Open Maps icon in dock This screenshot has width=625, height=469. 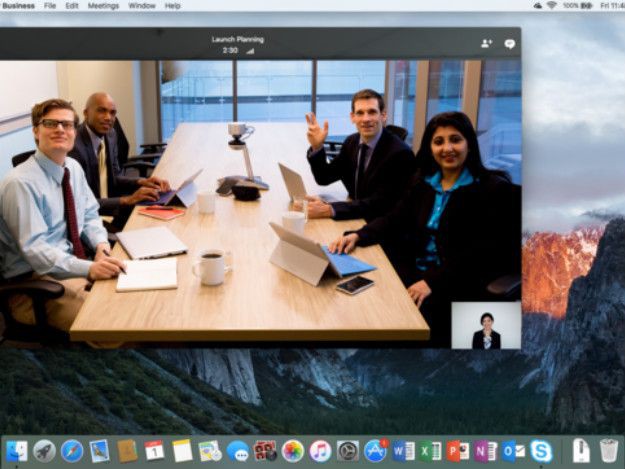(x=210, y=451)
